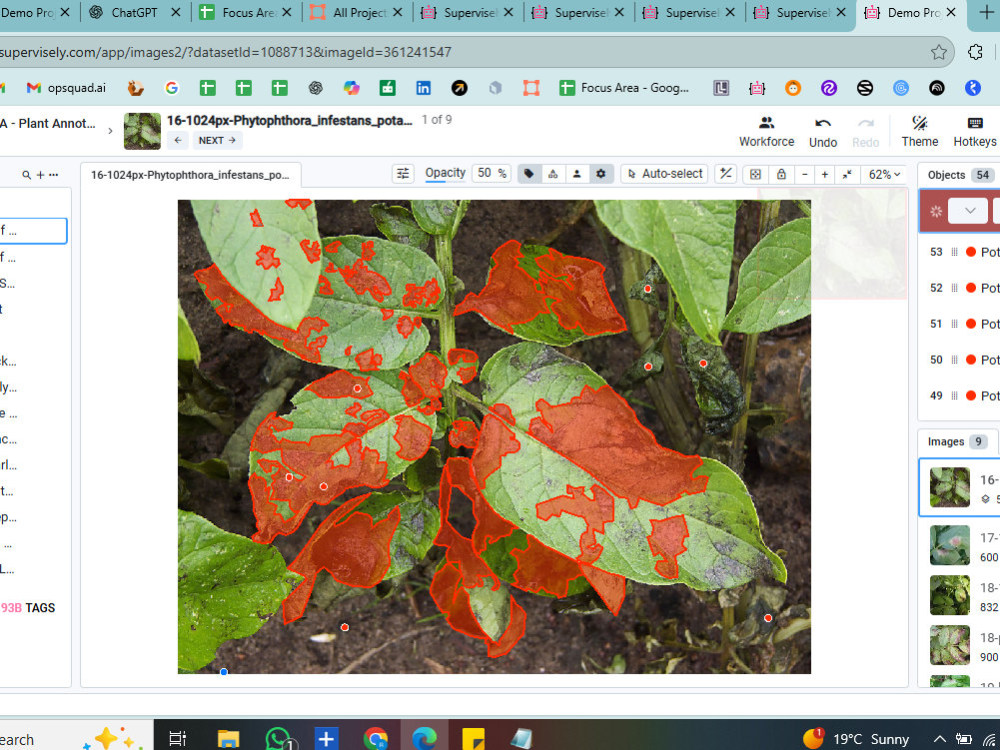Toggle the labeler person display icon
This screenshot has height=750, width=1000.
point(577,173)
